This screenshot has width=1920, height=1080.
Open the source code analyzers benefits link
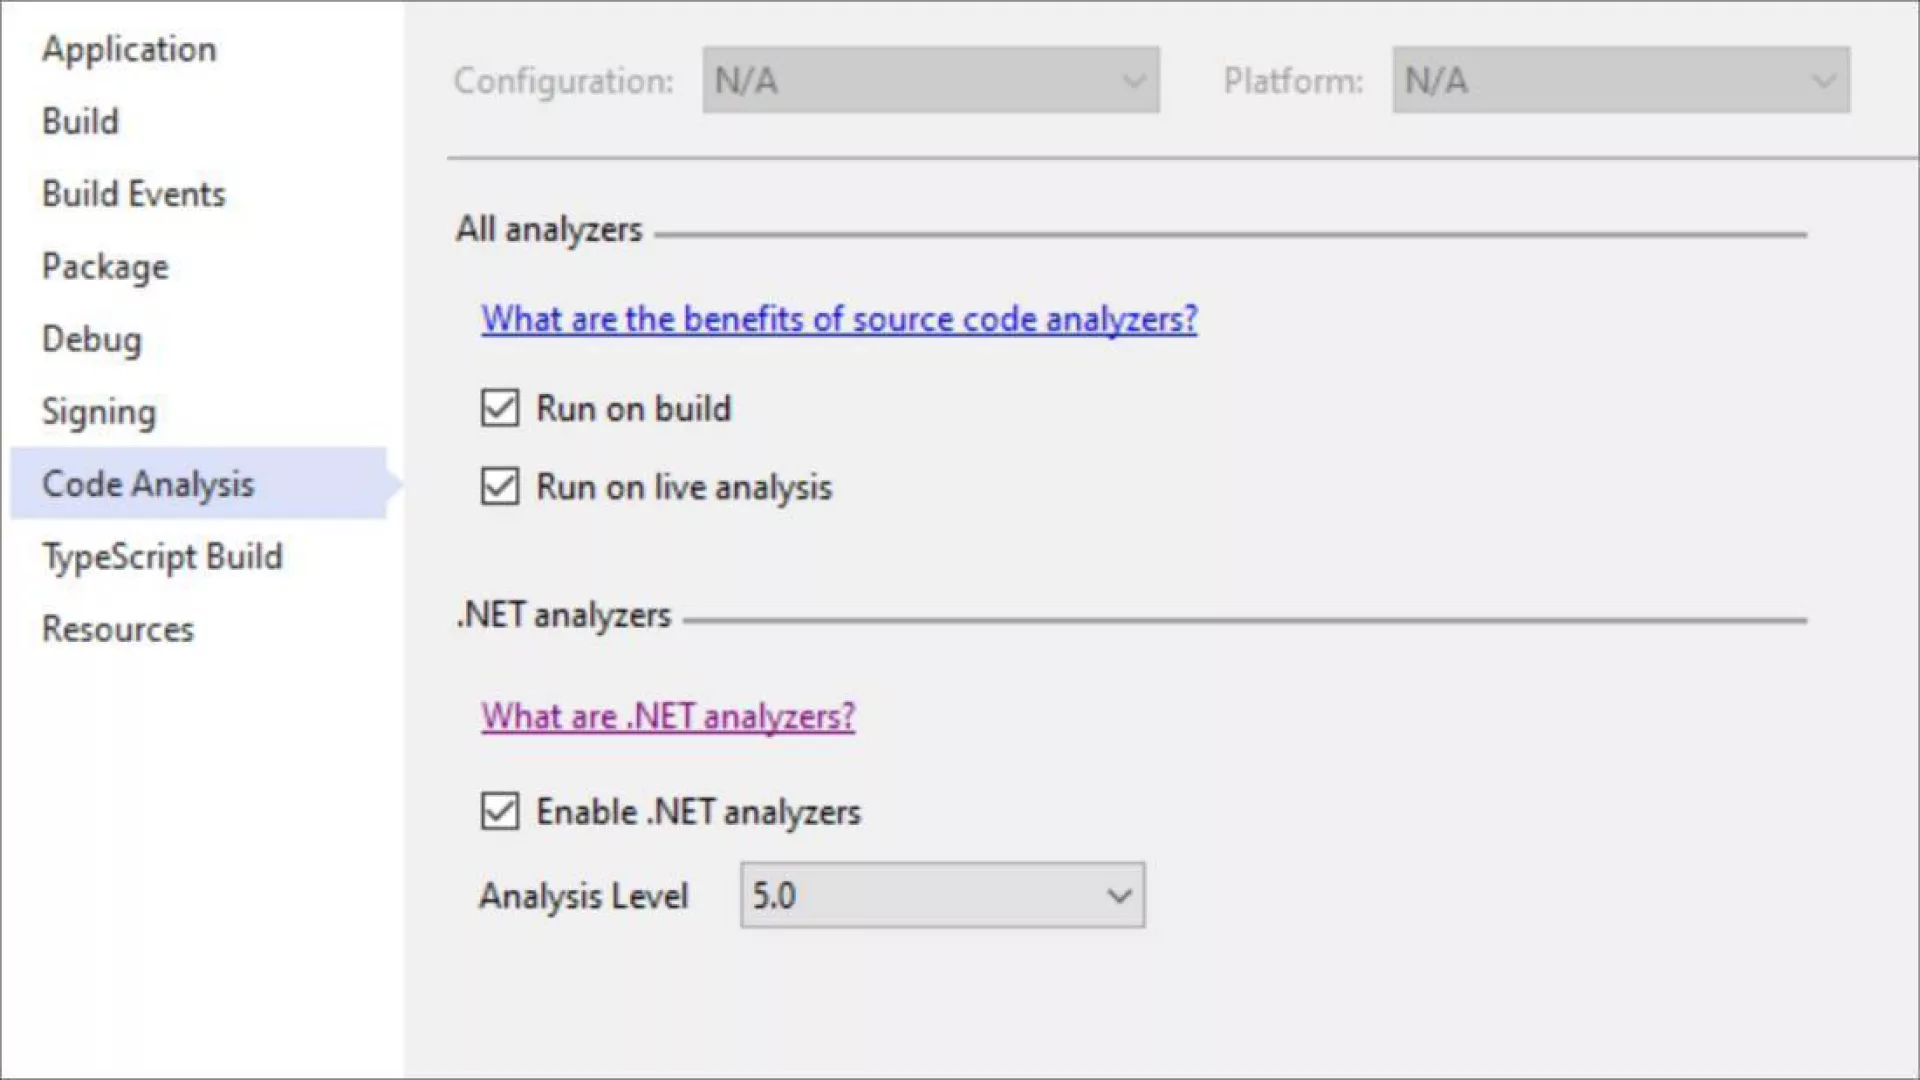(x=838, y=319)
